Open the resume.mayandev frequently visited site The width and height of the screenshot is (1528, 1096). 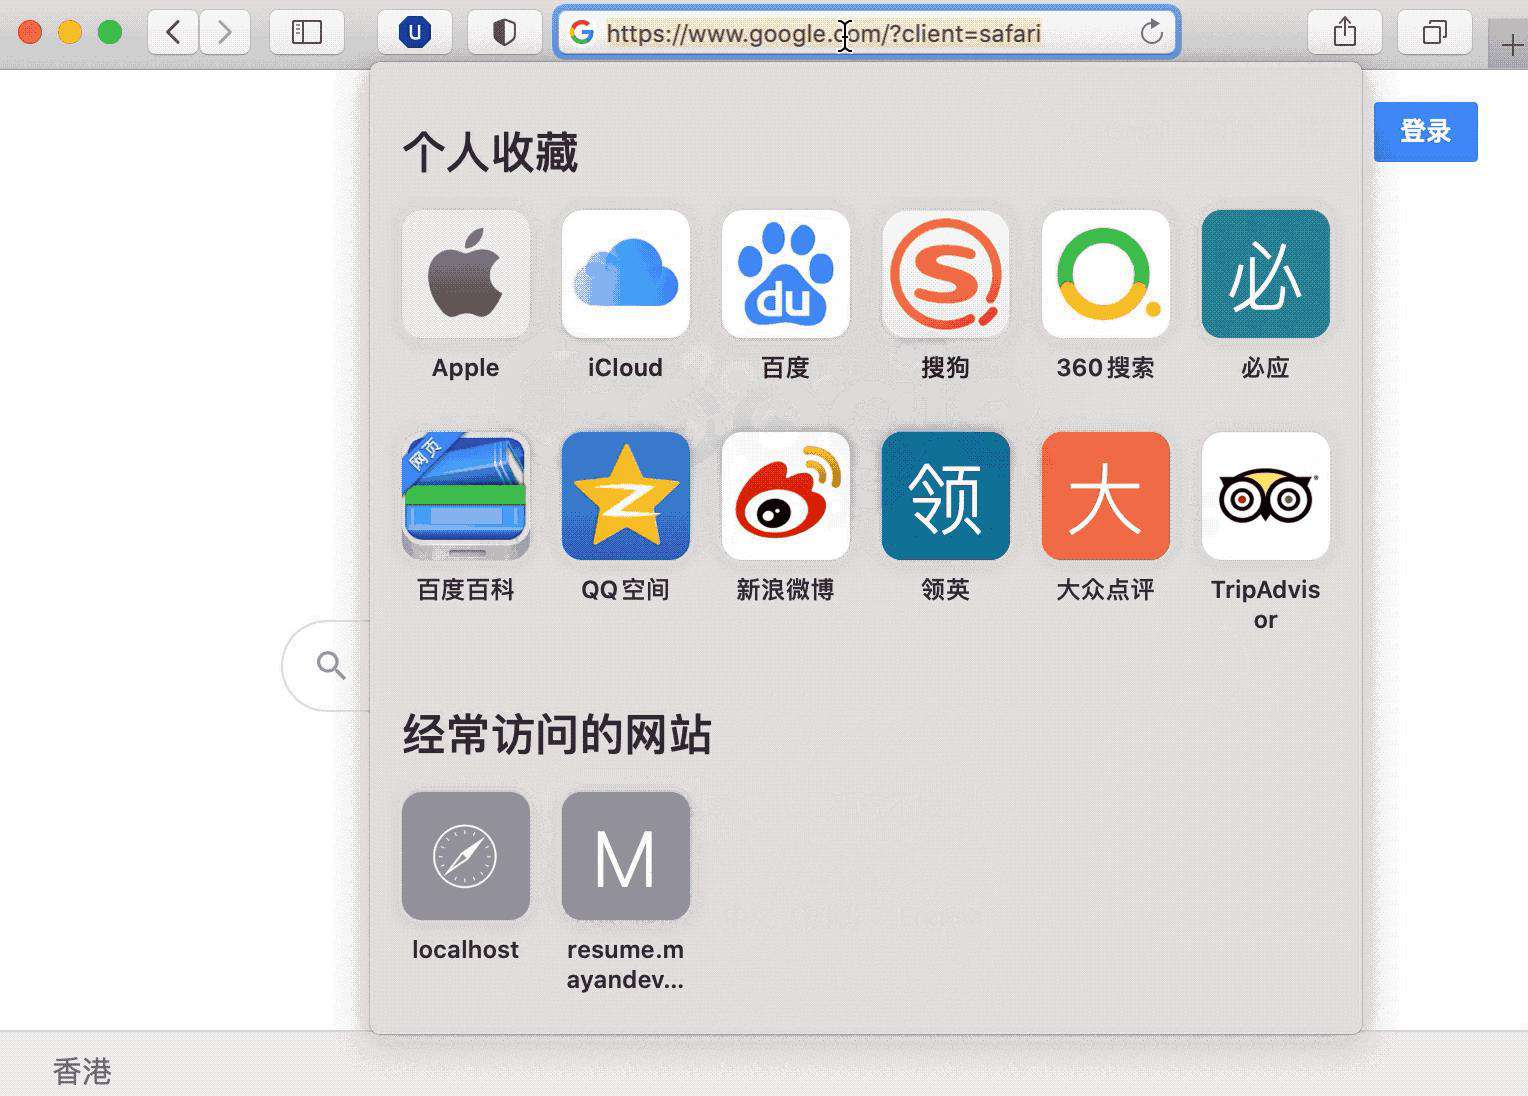click(625, 856)
